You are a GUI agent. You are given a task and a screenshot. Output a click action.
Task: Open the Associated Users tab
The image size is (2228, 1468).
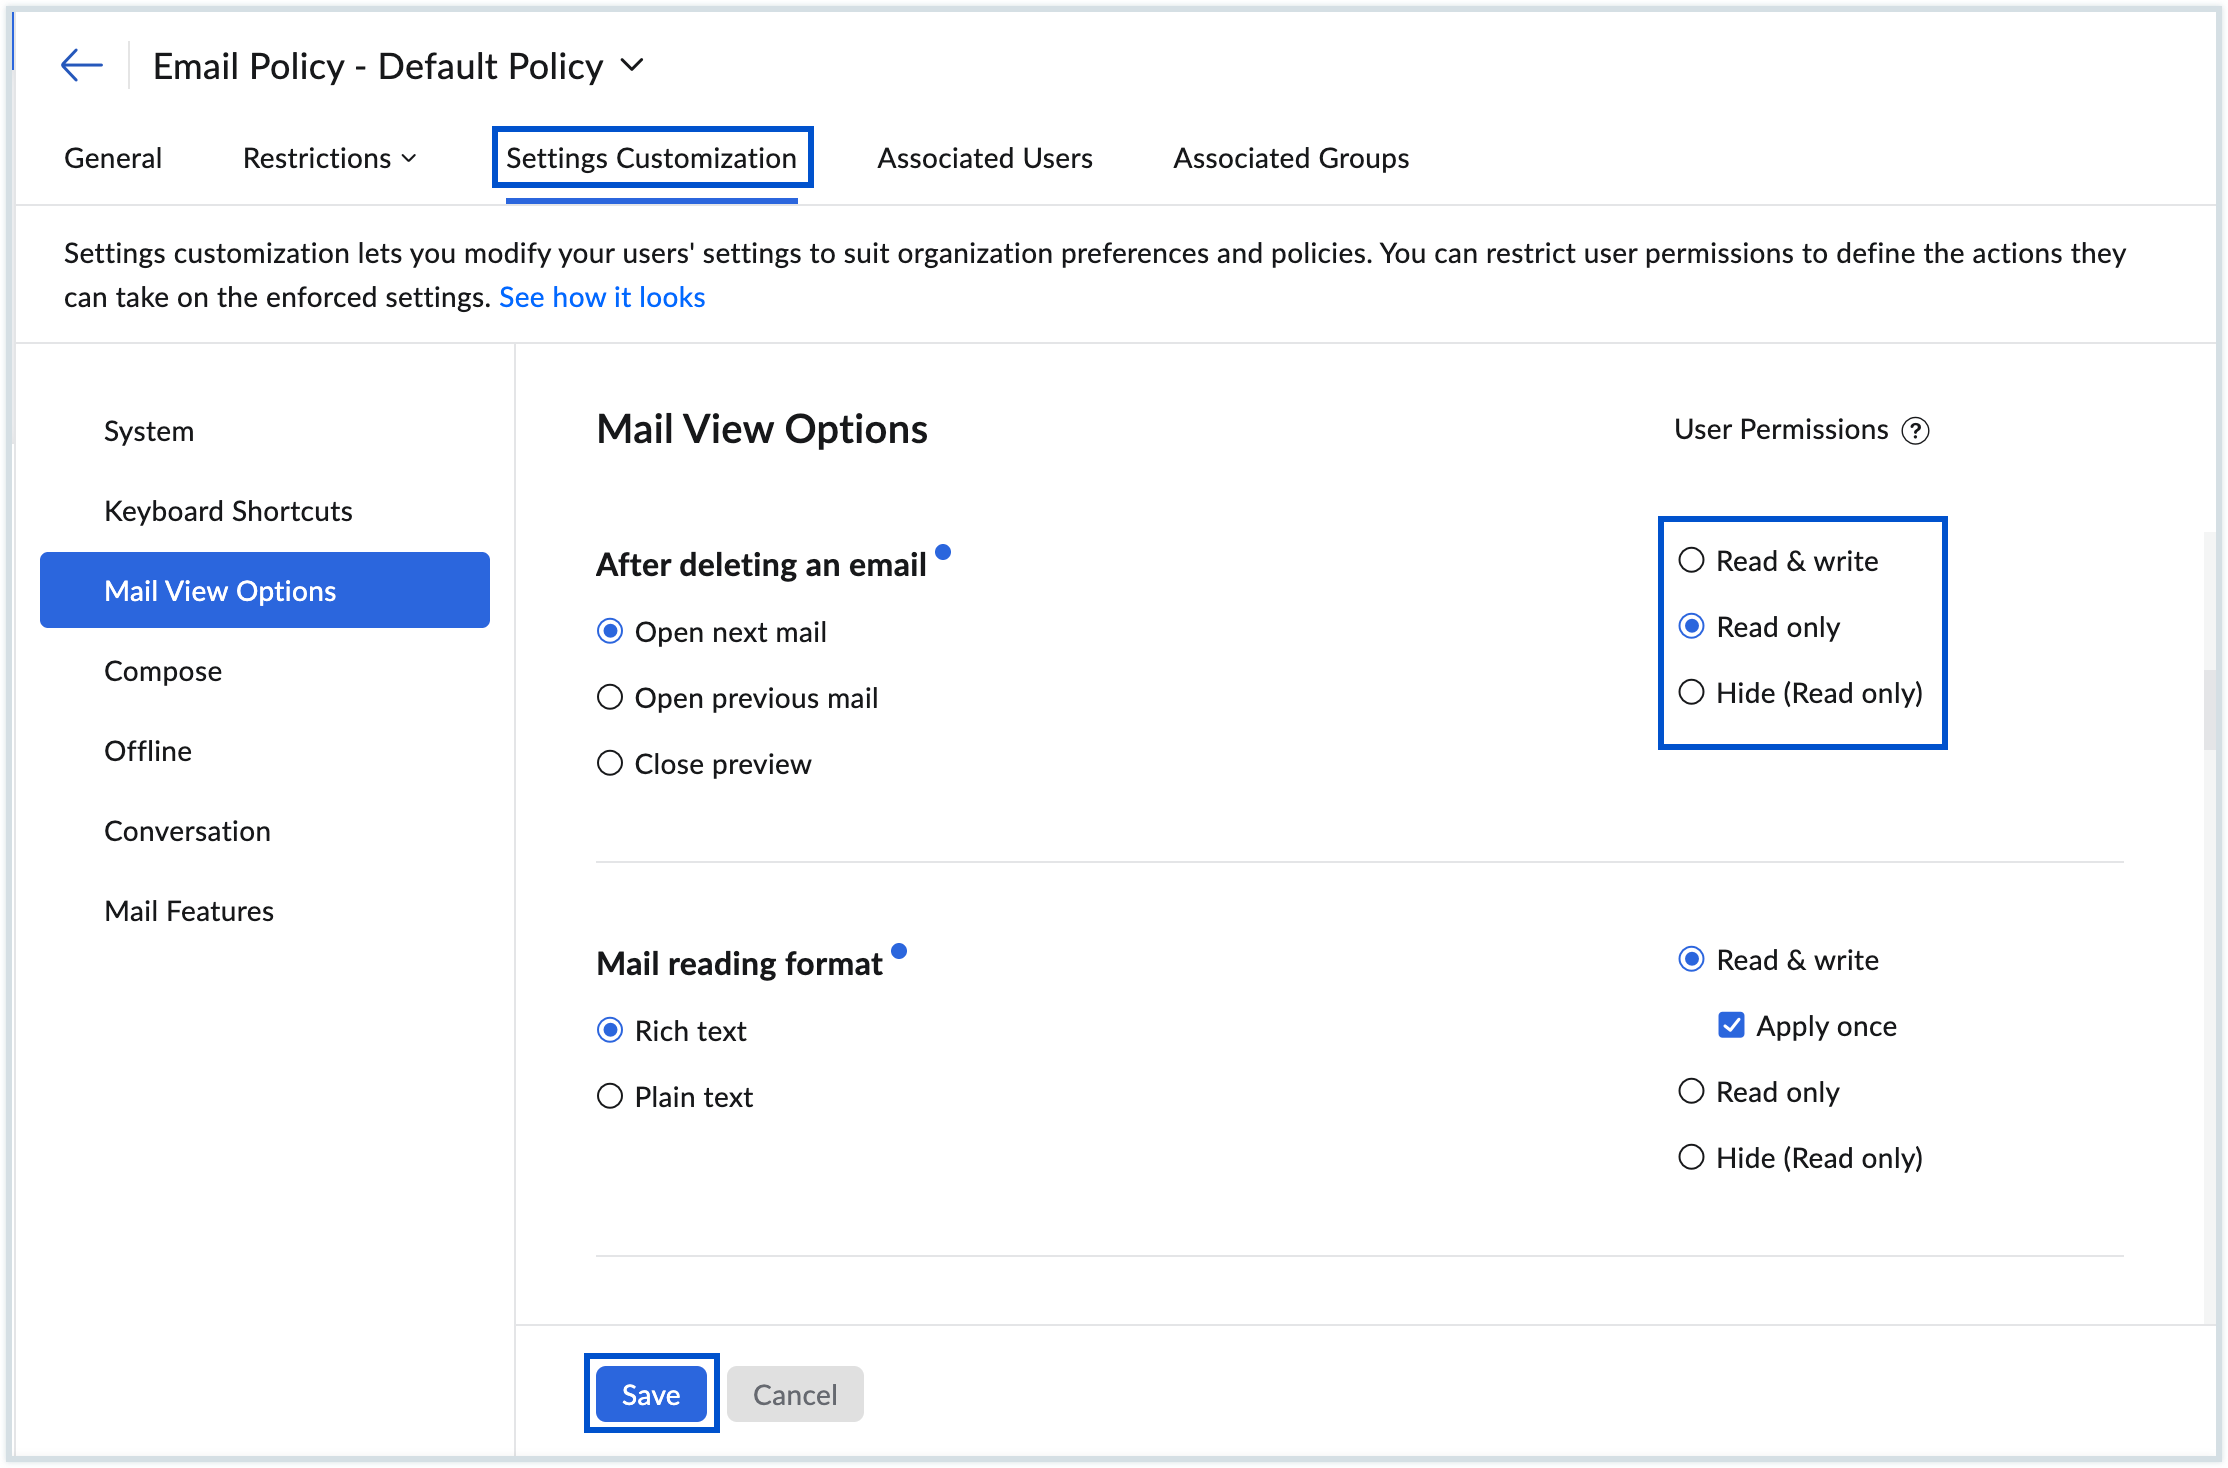click(x=984, y=158)
